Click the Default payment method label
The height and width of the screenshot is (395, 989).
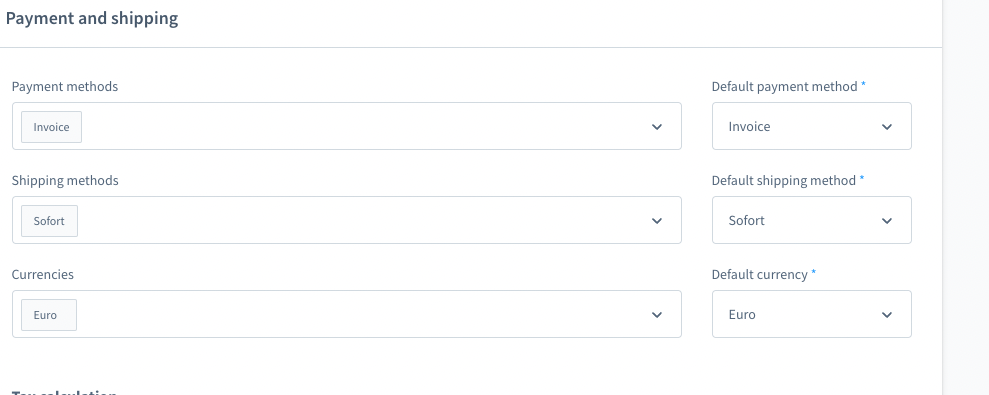coord(785,86)
